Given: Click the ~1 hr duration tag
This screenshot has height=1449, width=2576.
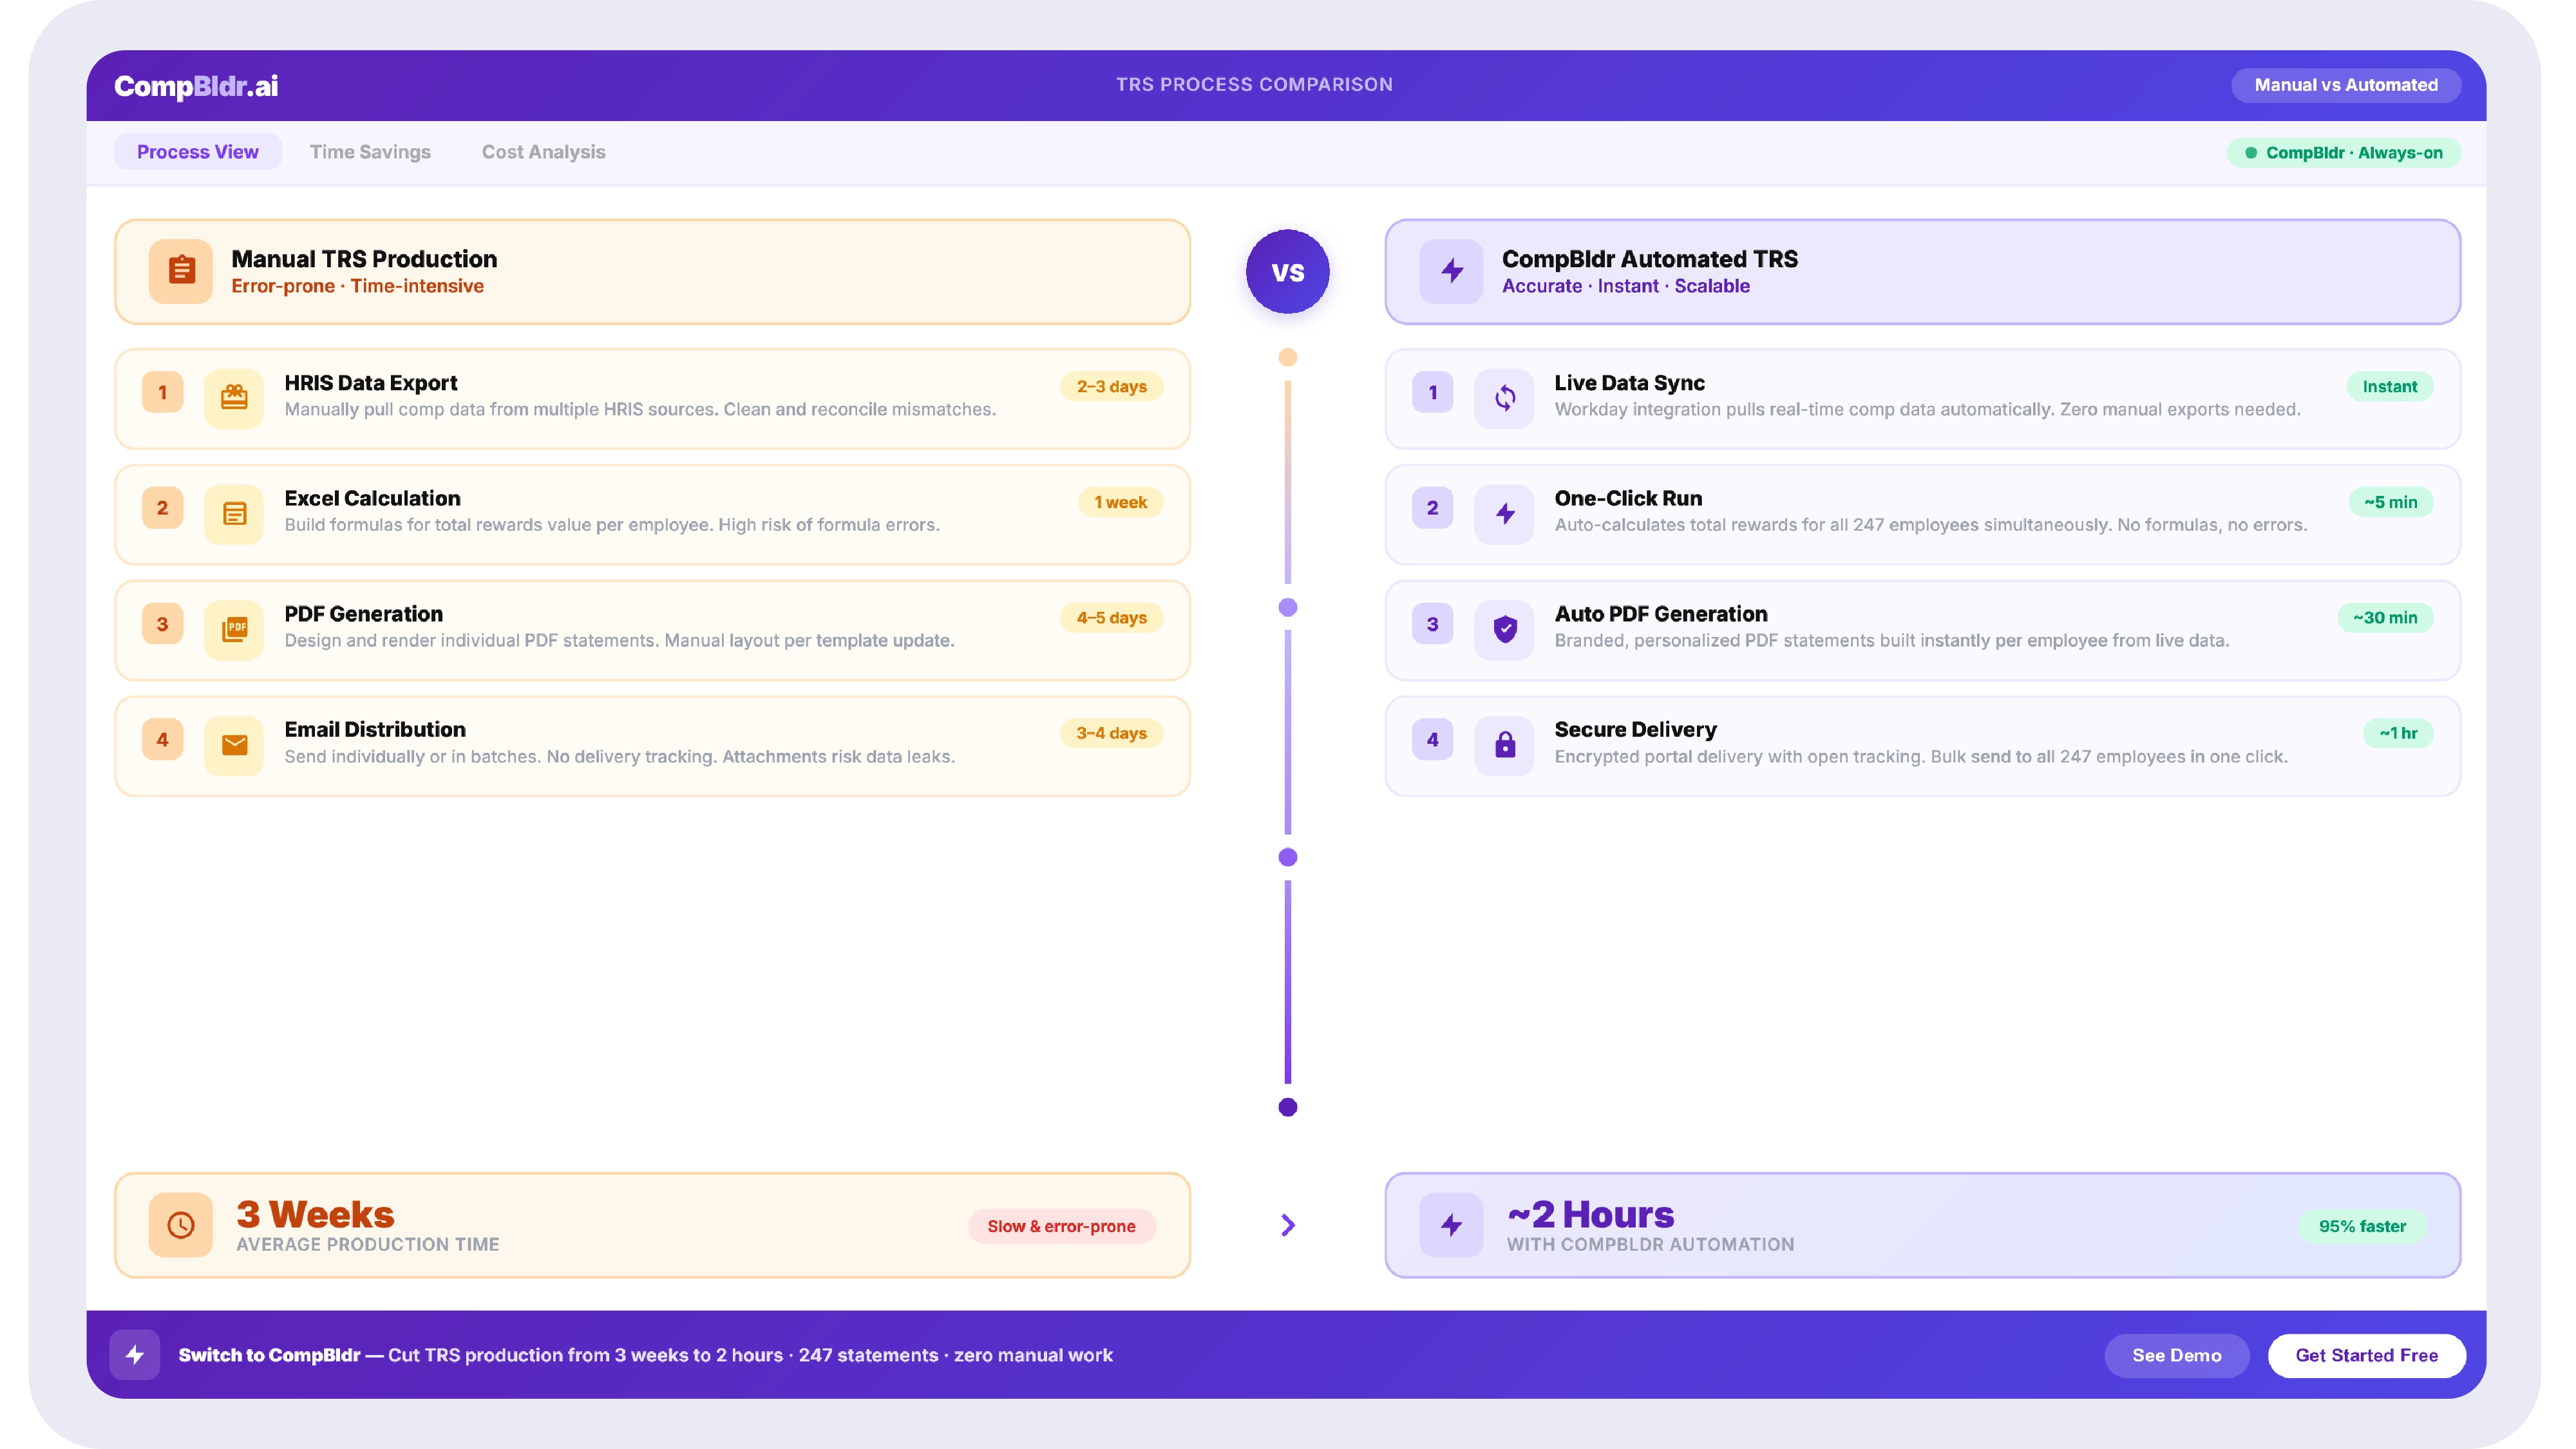Looking at the screenshot, I should click(x=2397, y=733).
